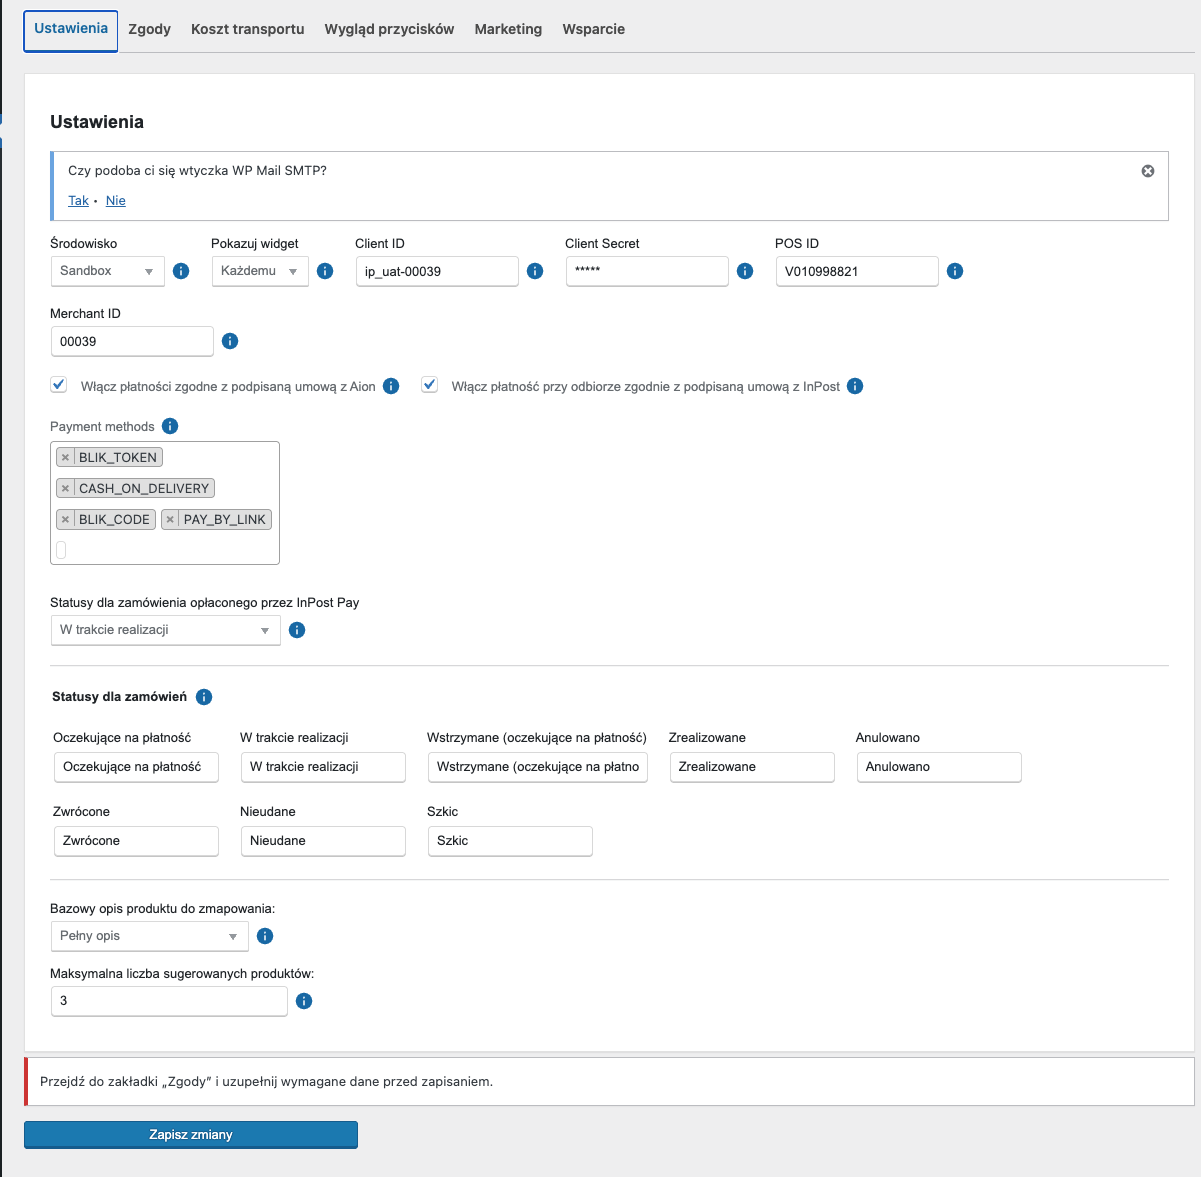Viewport: 1201px width, 1177px height.
Task: Dismiss the WP Mail SMTP notice
Action: (x=1148, y=171)
